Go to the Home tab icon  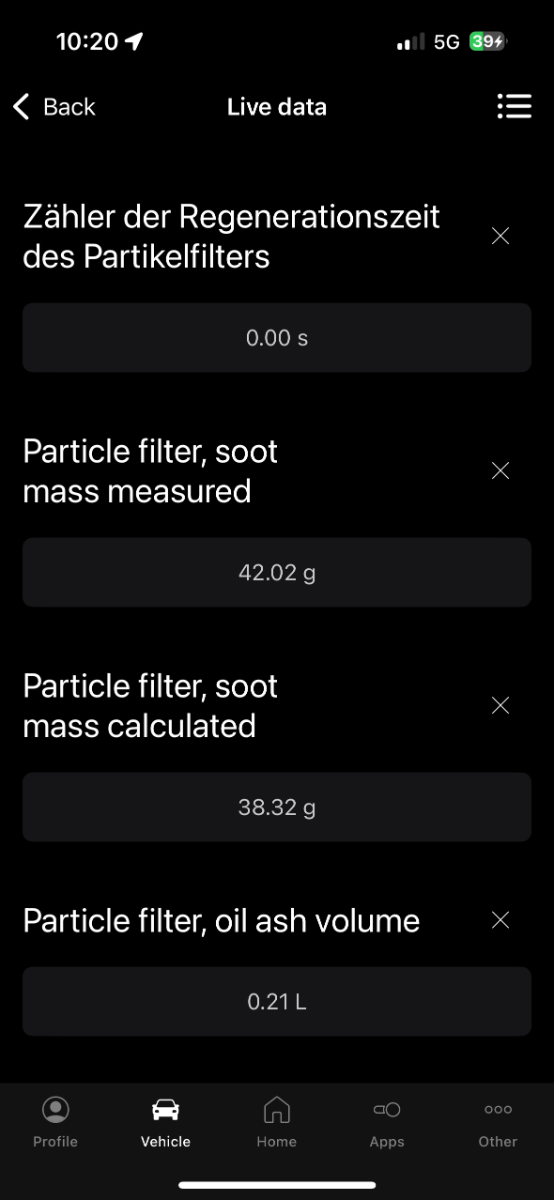coord(276,1109)
